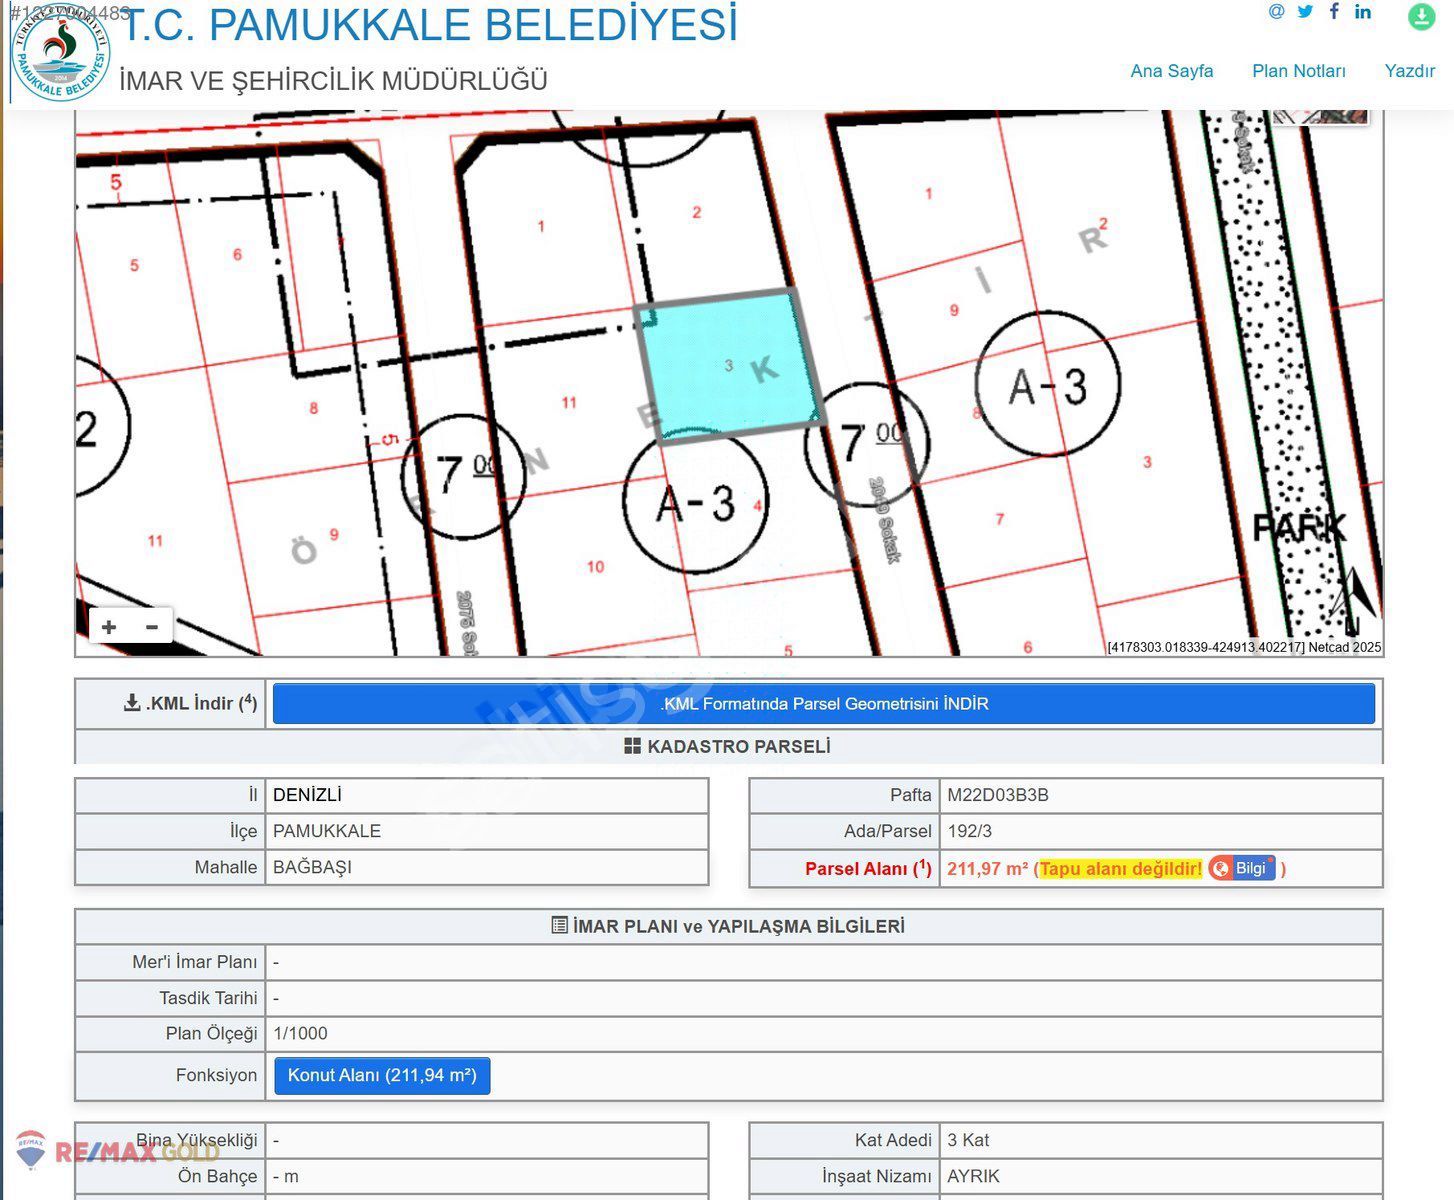Open the Facebook social icon

(x=1334, y=12)
